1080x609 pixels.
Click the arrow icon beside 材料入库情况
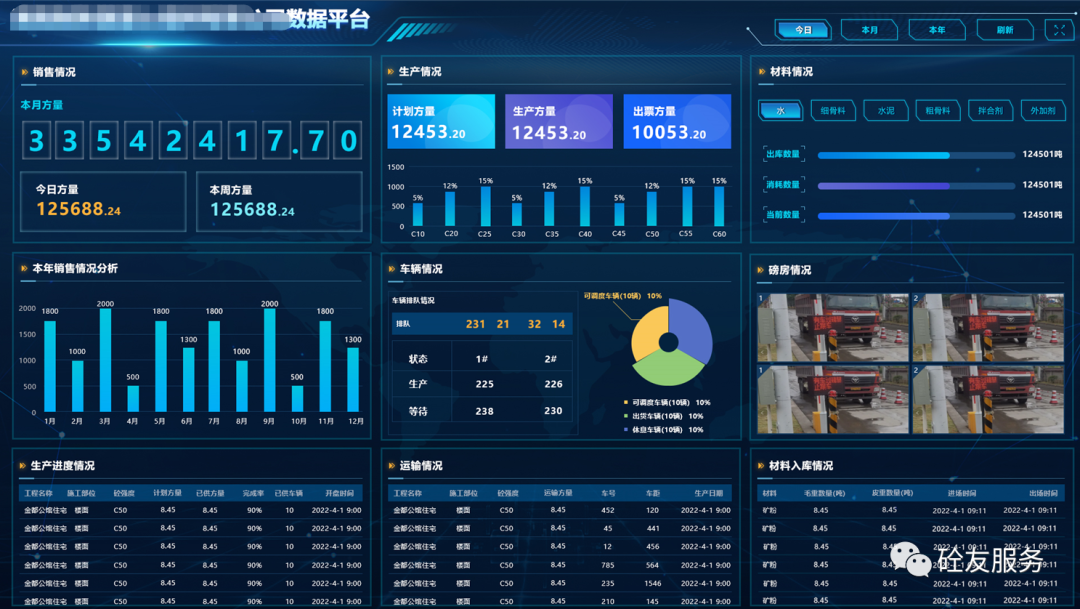click(x=760, y=466)
